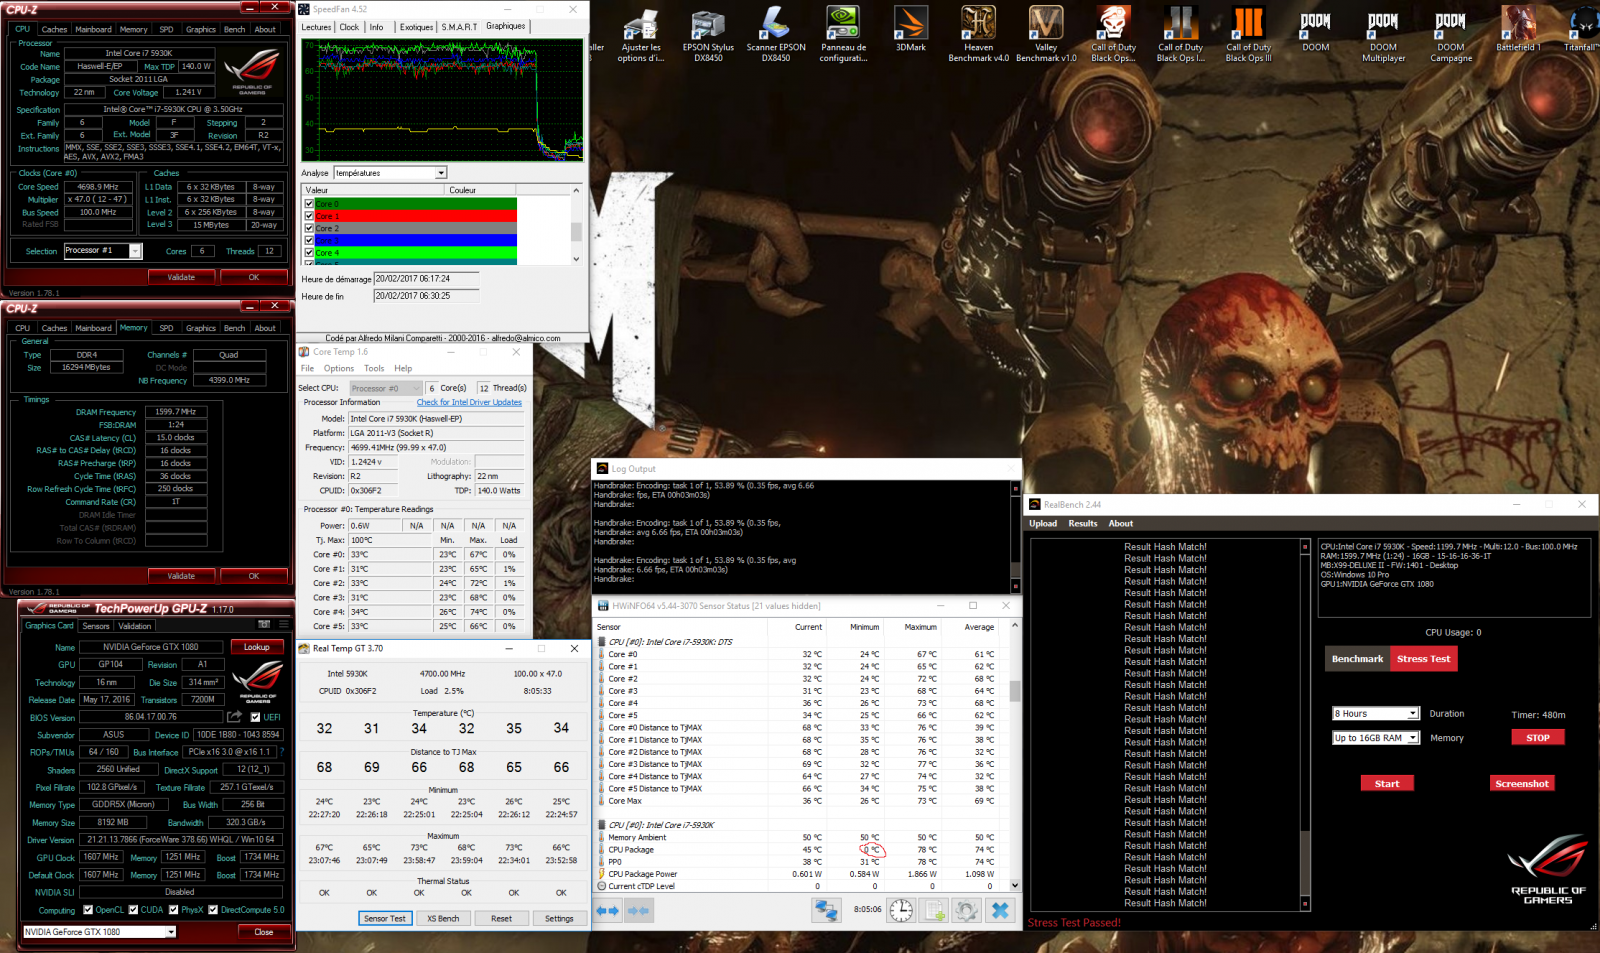This screenshot has width=1600, height=953.
Task: Click HWiNFO blue X close sensors icon
Action: click(x=1000, y=910)
